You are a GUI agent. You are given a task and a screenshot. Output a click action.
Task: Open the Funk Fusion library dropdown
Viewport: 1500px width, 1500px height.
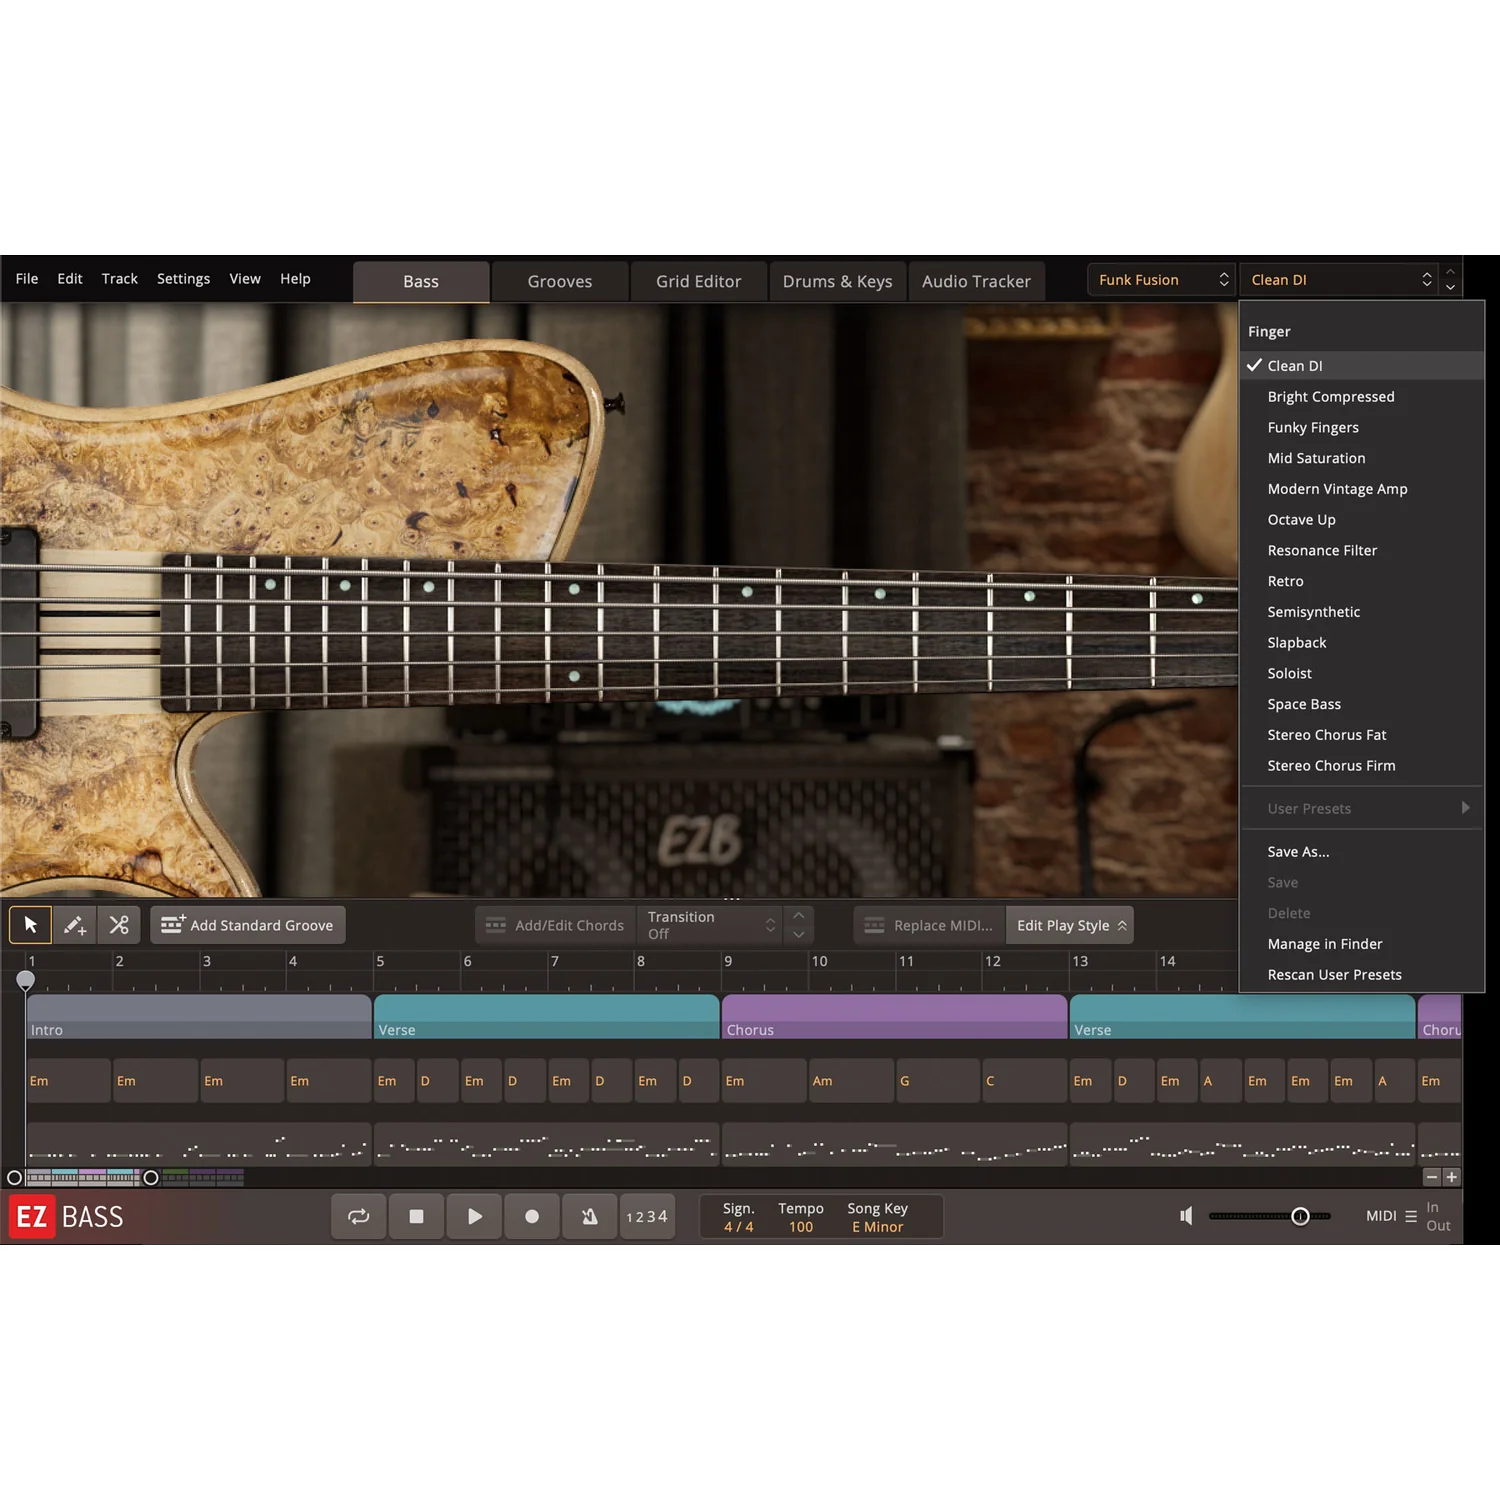(x=1162, y=280)
